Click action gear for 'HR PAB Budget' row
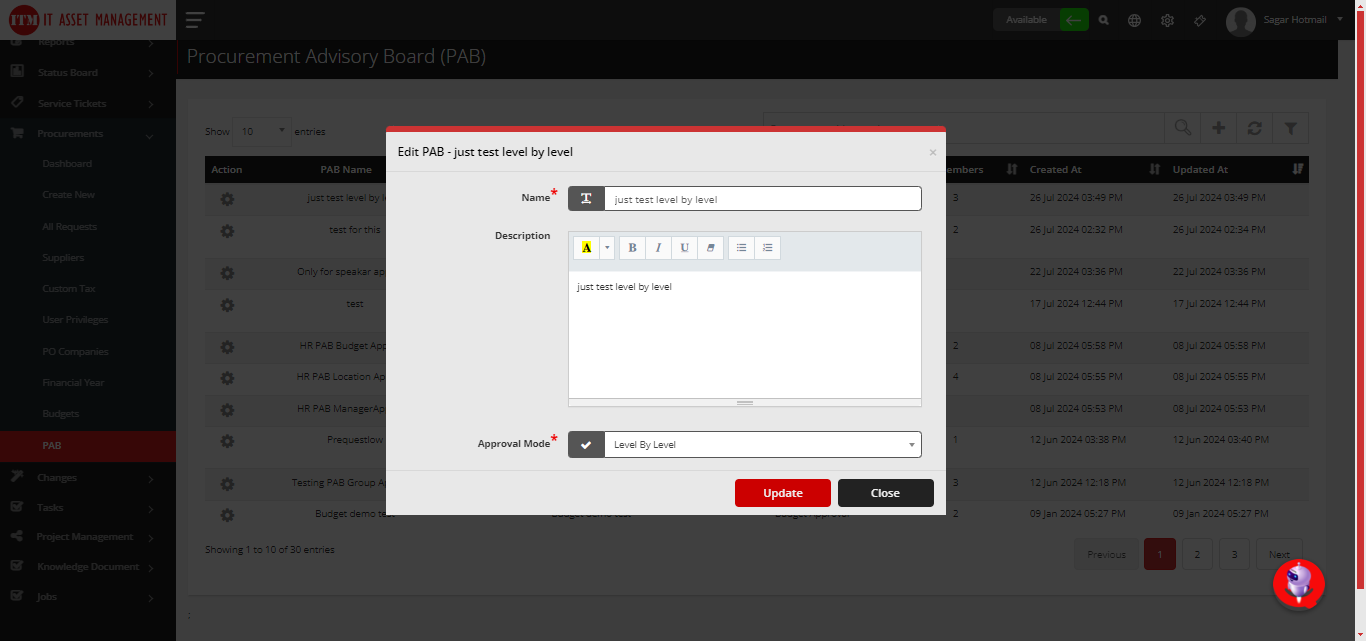Image resolution: width=1366 pixels, height=641 pixels. pyautogui.click(x=227, y=347)
